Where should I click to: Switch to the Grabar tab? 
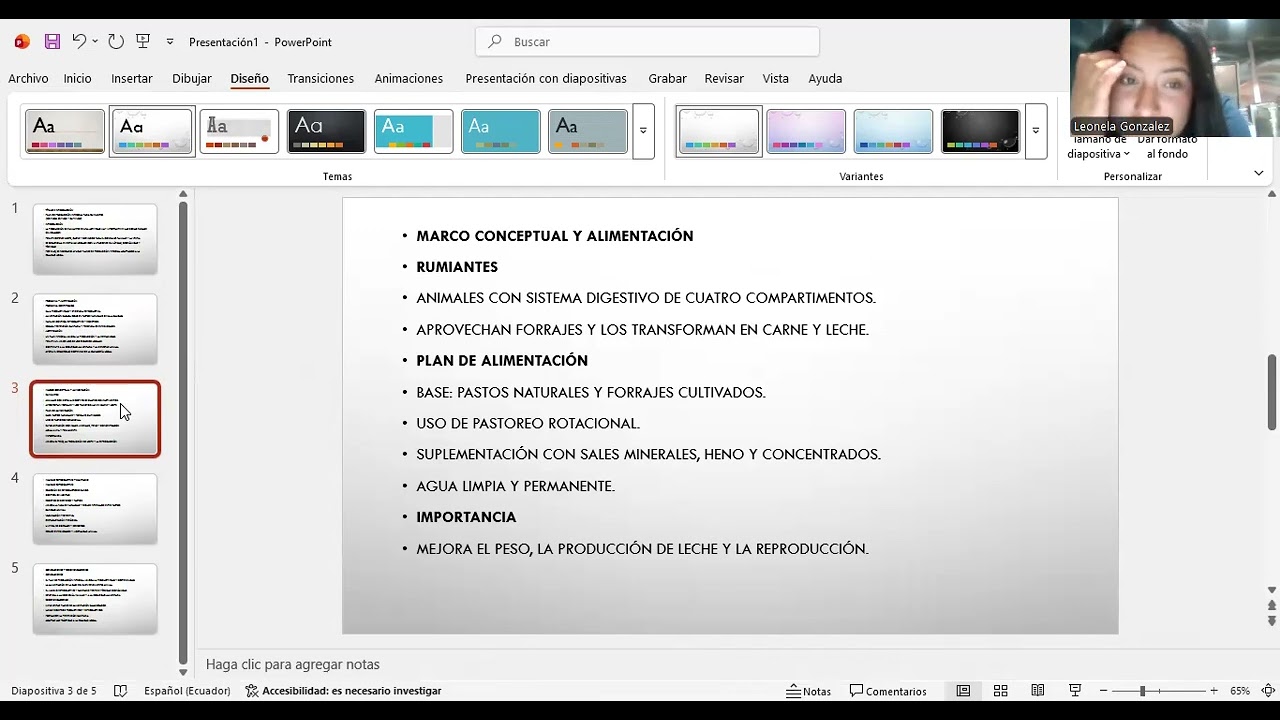667,78
